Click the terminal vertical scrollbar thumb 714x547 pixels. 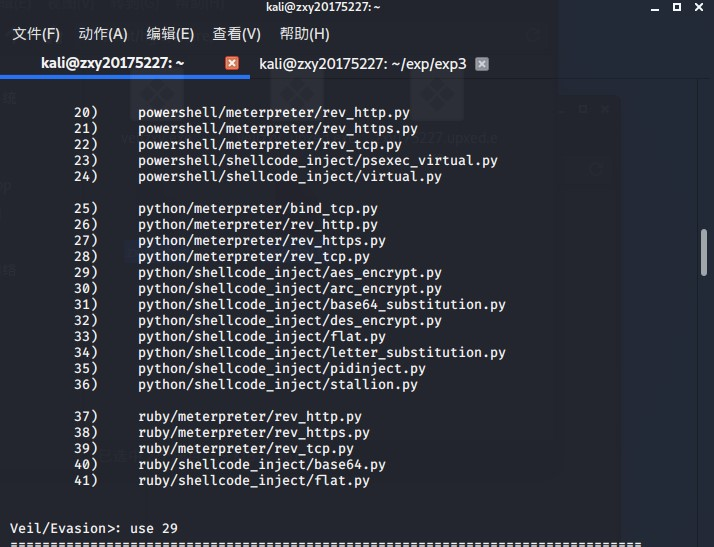click(704, 252)
